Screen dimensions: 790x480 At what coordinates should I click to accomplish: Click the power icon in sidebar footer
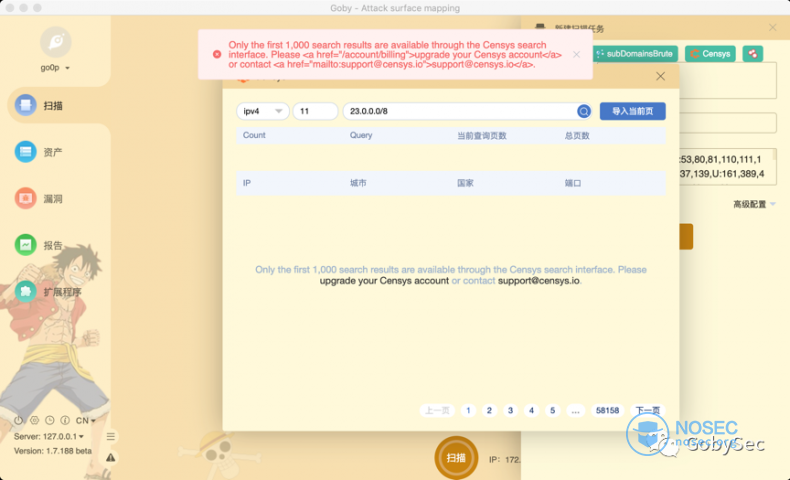click(x=18, y=420)
